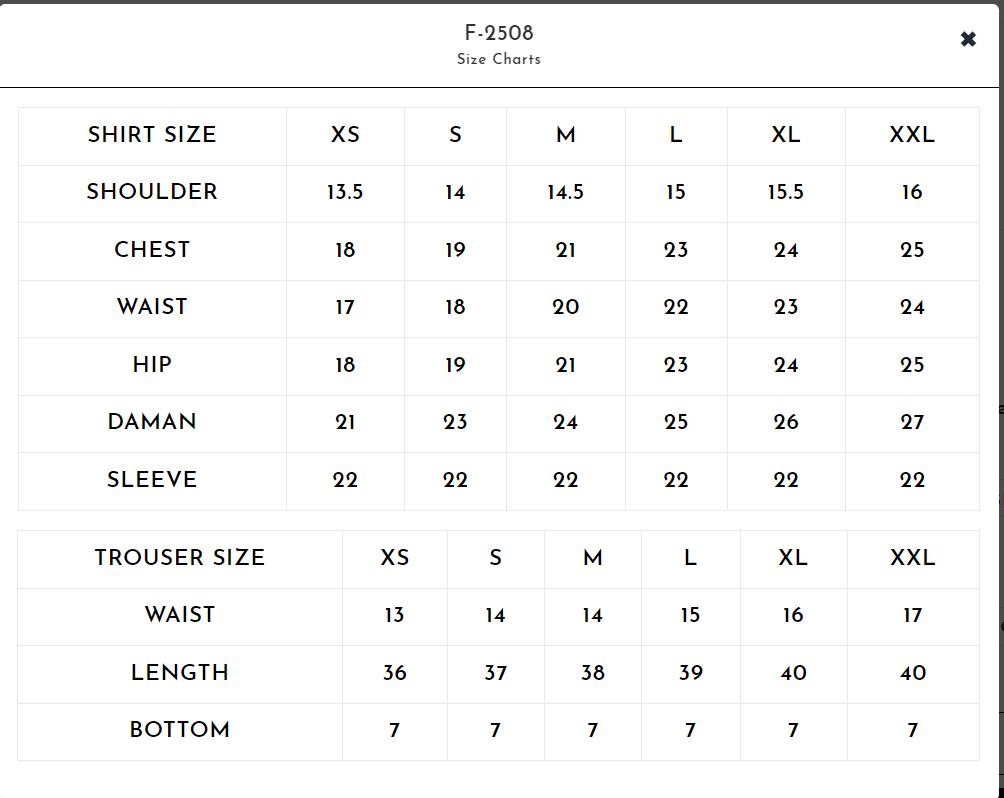The height and width of the screenshot is (798, 1004).
Task: Select the LENGTH row label
Action: click(x=180, y=672)
